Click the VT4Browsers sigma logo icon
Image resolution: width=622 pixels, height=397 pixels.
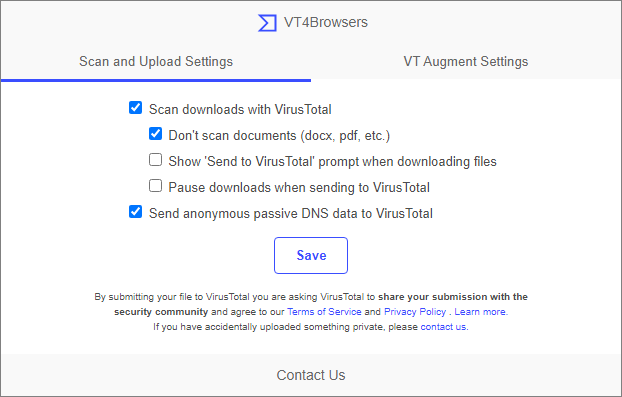(x=267, y=23)
